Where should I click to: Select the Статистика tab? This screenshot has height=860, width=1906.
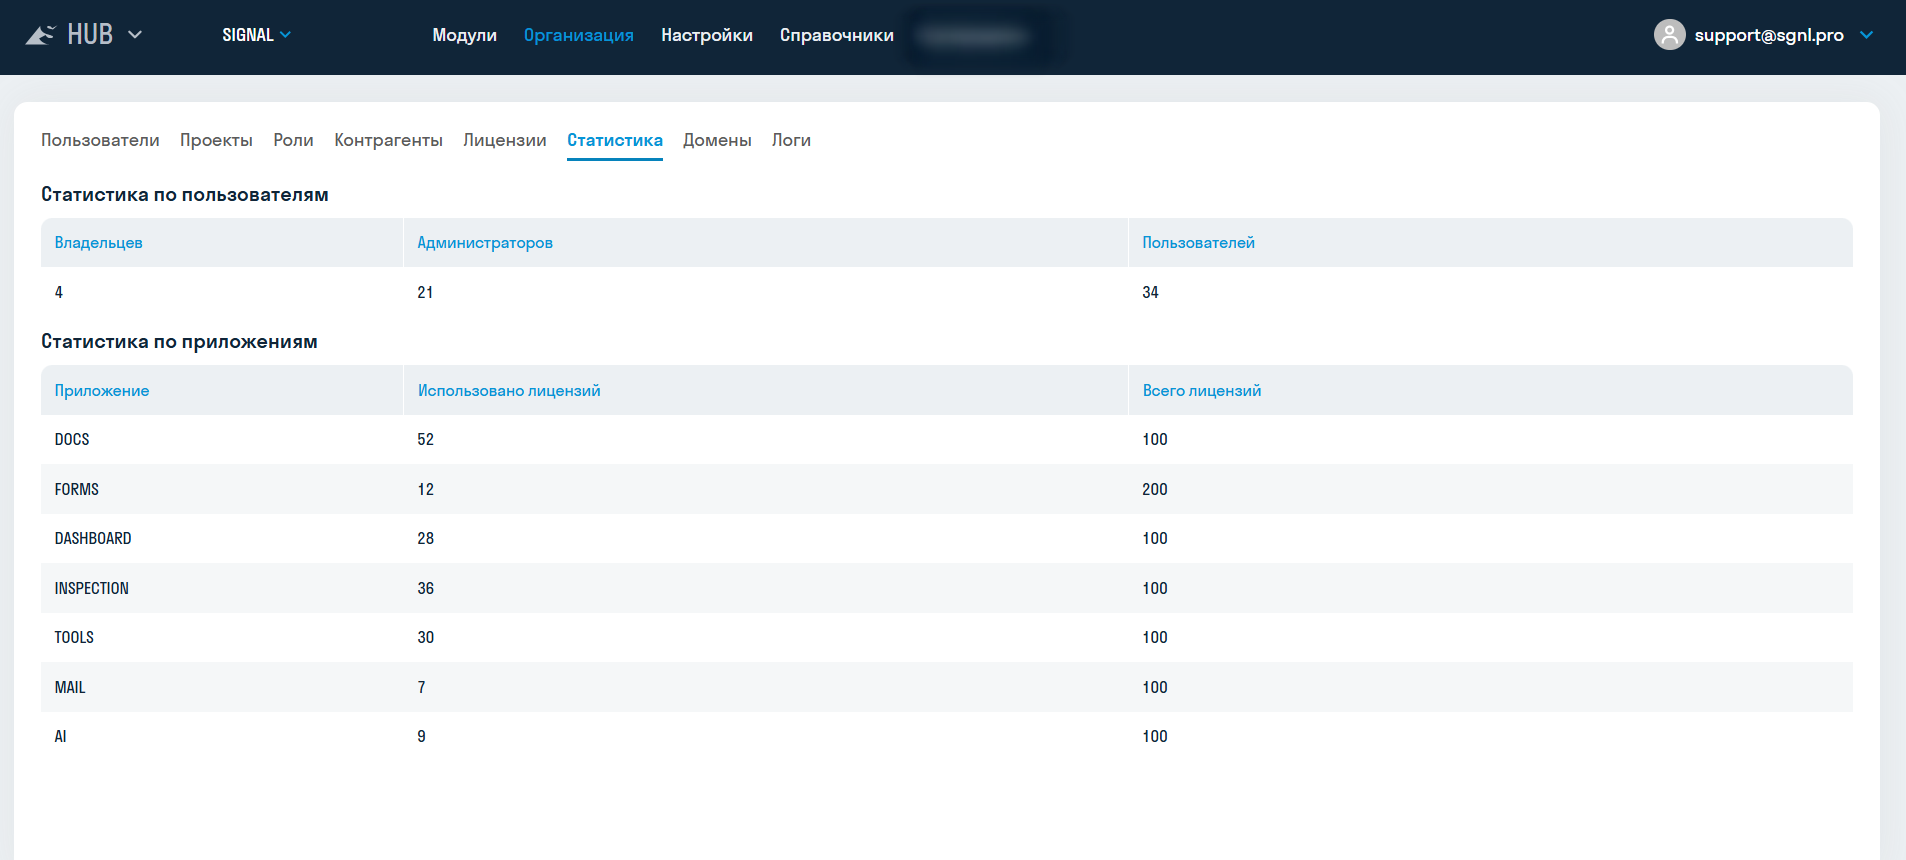(x=615, y=140)
